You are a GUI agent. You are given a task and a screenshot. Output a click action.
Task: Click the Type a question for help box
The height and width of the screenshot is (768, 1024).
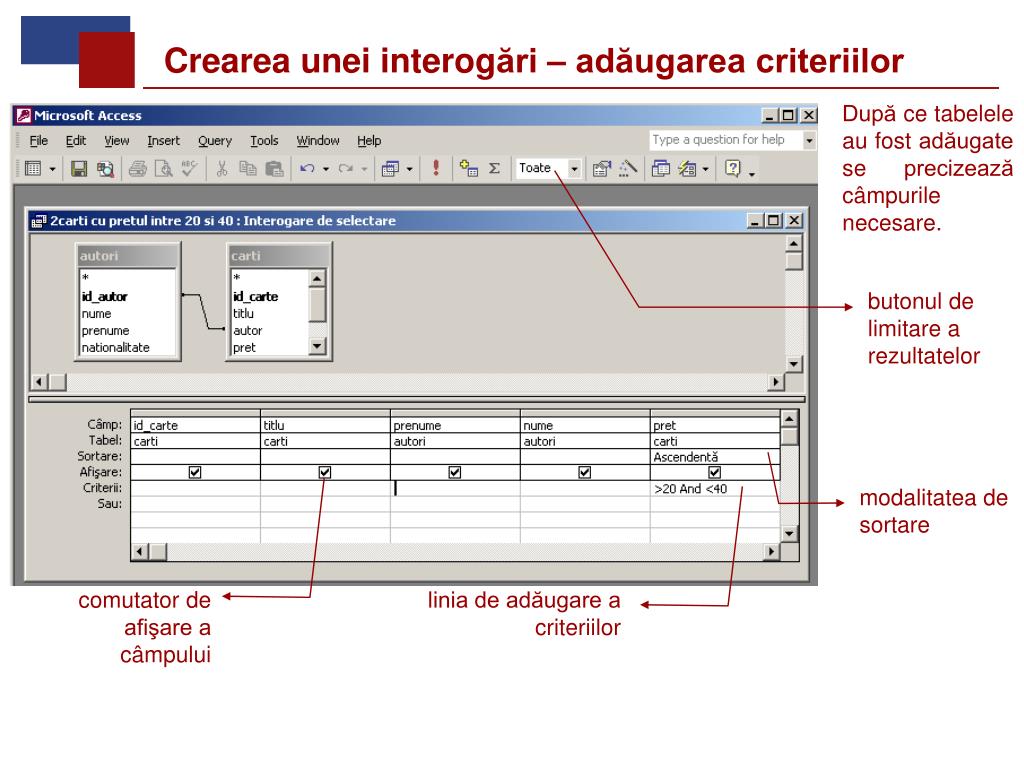[x=725, y=140]
